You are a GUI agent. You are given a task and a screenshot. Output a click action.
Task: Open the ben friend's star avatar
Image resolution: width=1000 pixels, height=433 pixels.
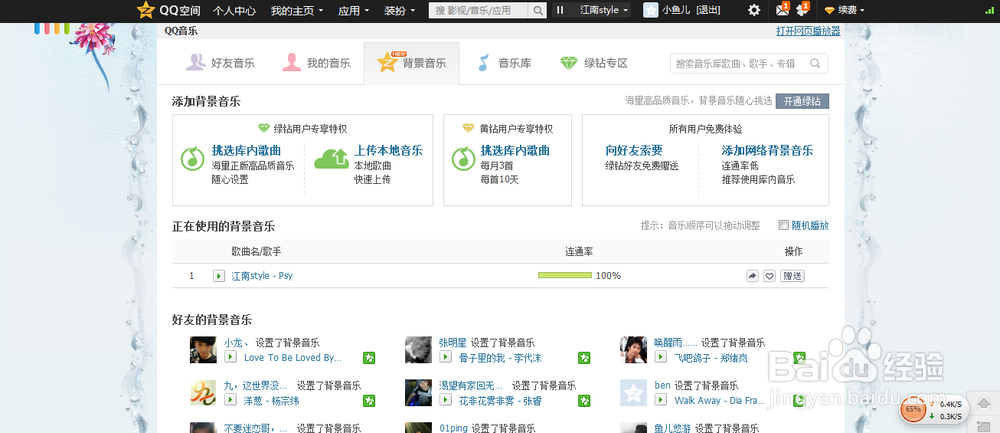click(633, 393)
